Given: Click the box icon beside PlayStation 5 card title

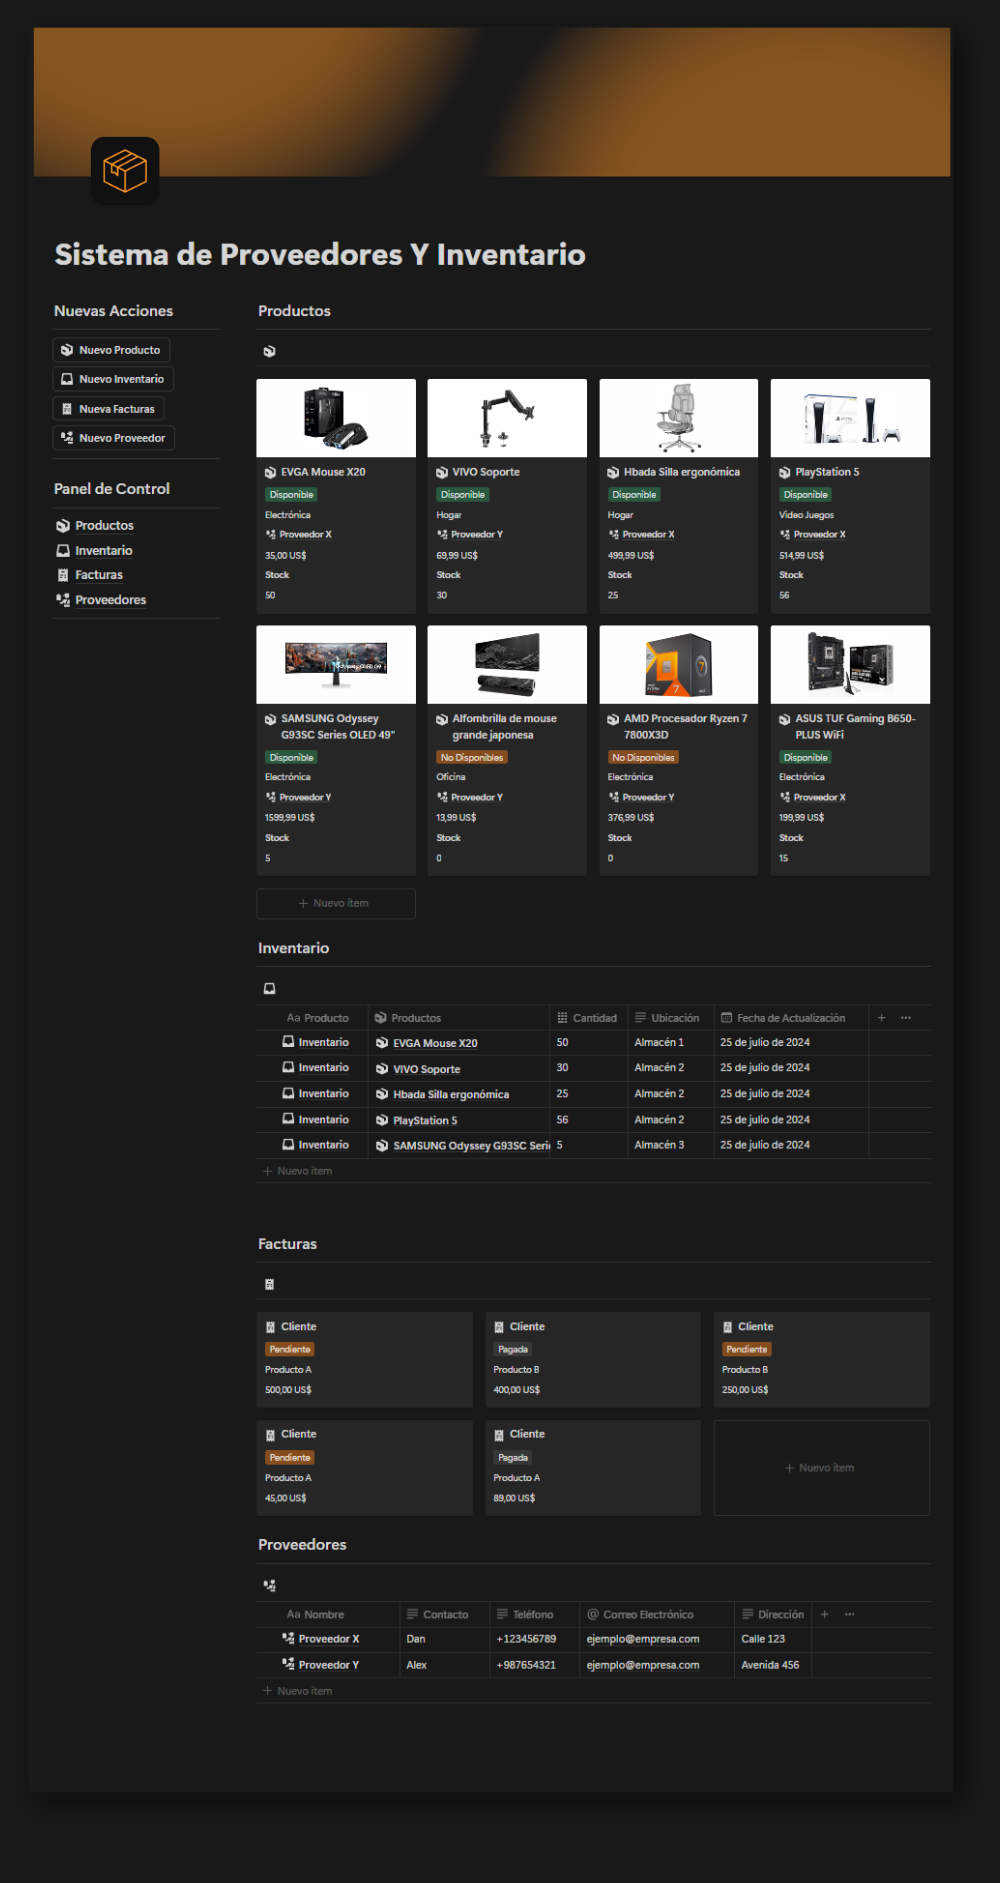Looking at the screenshot, I should pos(785,472).
